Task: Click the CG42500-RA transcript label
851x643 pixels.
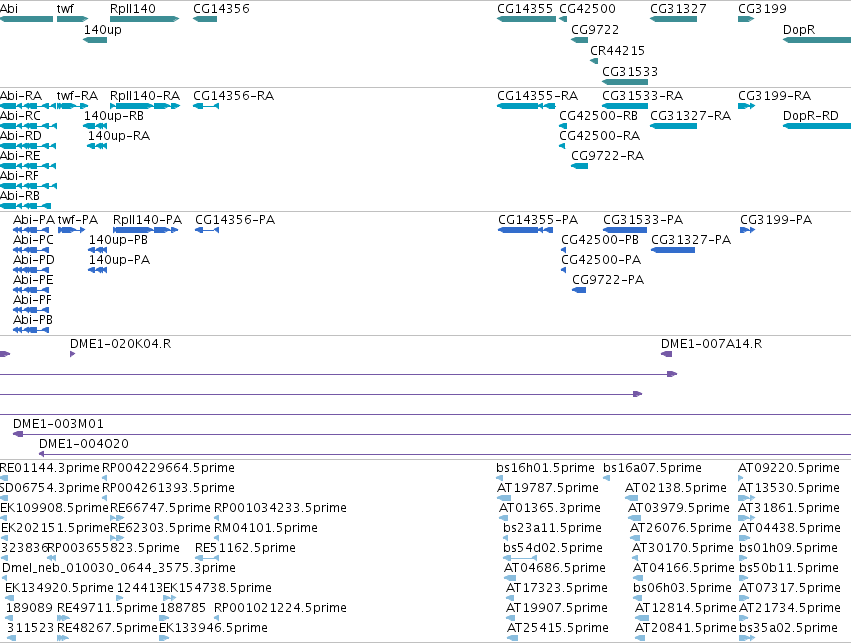Action: tap(599, 136)
